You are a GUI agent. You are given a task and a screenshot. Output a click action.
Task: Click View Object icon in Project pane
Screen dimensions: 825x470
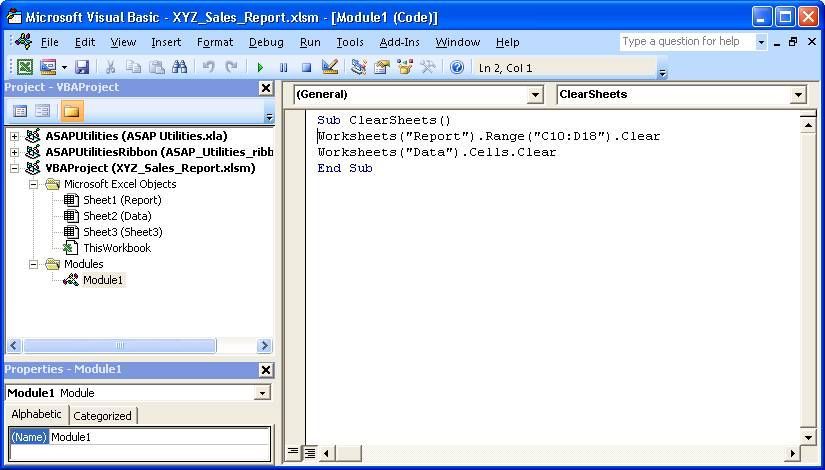click(x=43, y=111)
